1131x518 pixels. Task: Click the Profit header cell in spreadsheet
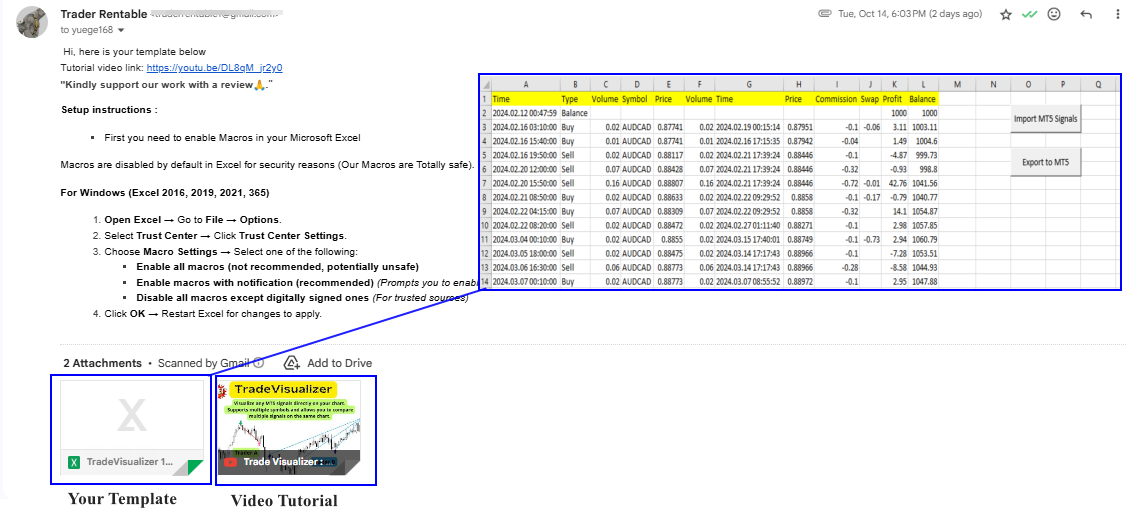tap(894, 99)
